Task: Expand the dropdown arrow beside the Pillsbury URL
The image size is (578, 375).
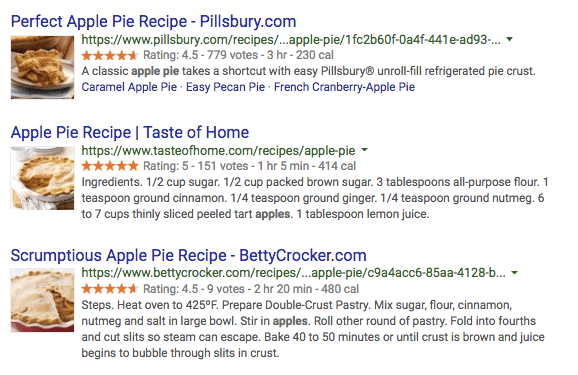Action: pyautogui.click(x=510, y=39)
